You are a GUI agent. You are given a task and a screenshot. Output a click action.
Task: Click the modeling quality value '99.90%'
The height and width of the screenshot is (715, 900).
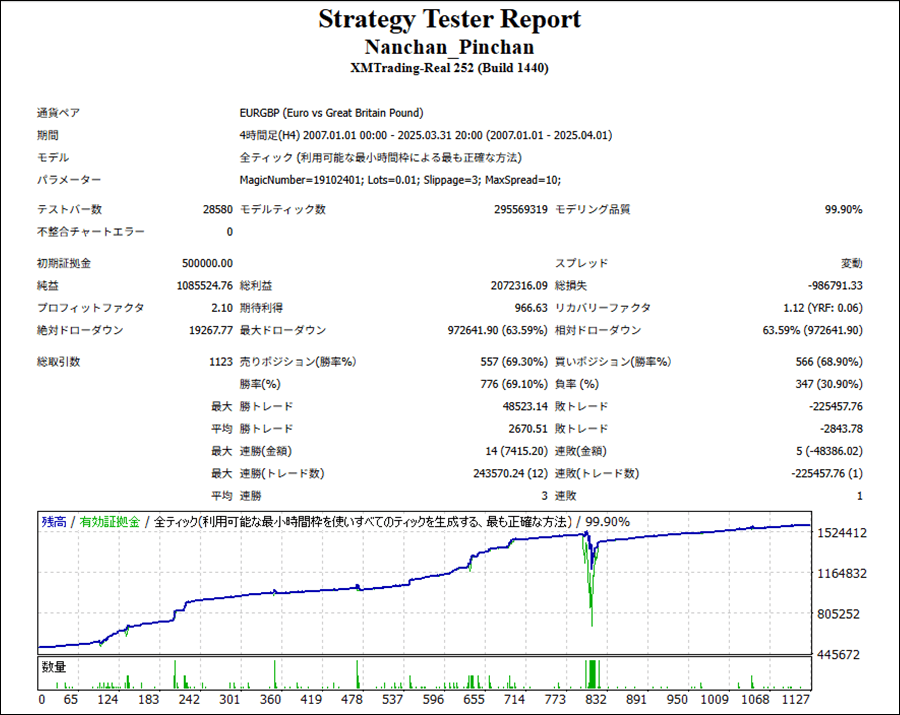click(843, 209)
